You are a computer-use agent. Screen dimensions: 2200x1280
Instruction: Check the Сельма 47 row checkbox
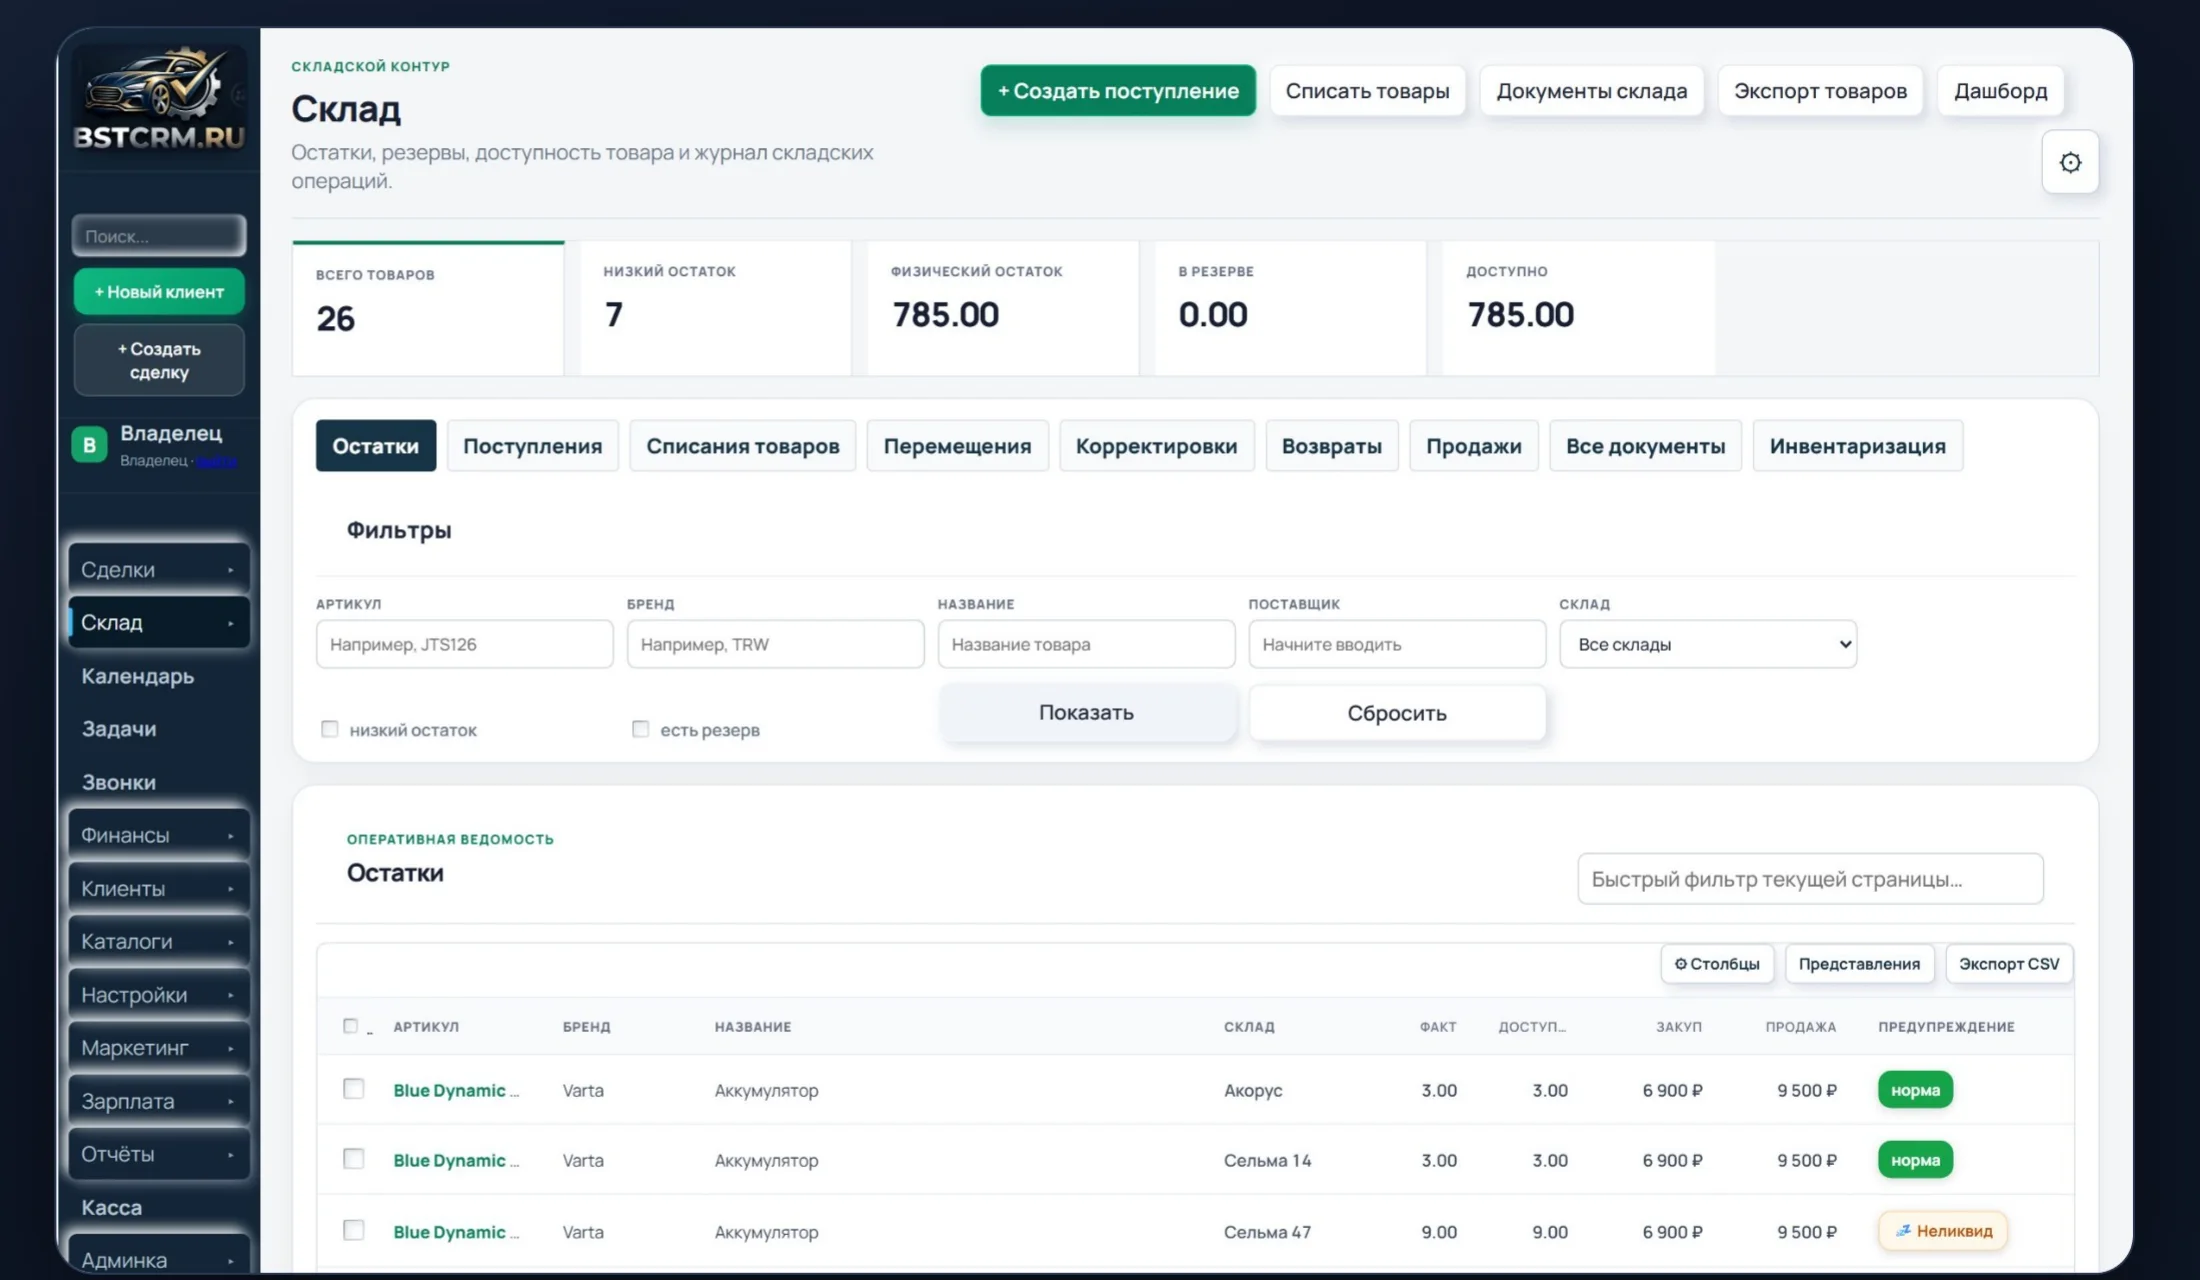tap(354, 1230)
